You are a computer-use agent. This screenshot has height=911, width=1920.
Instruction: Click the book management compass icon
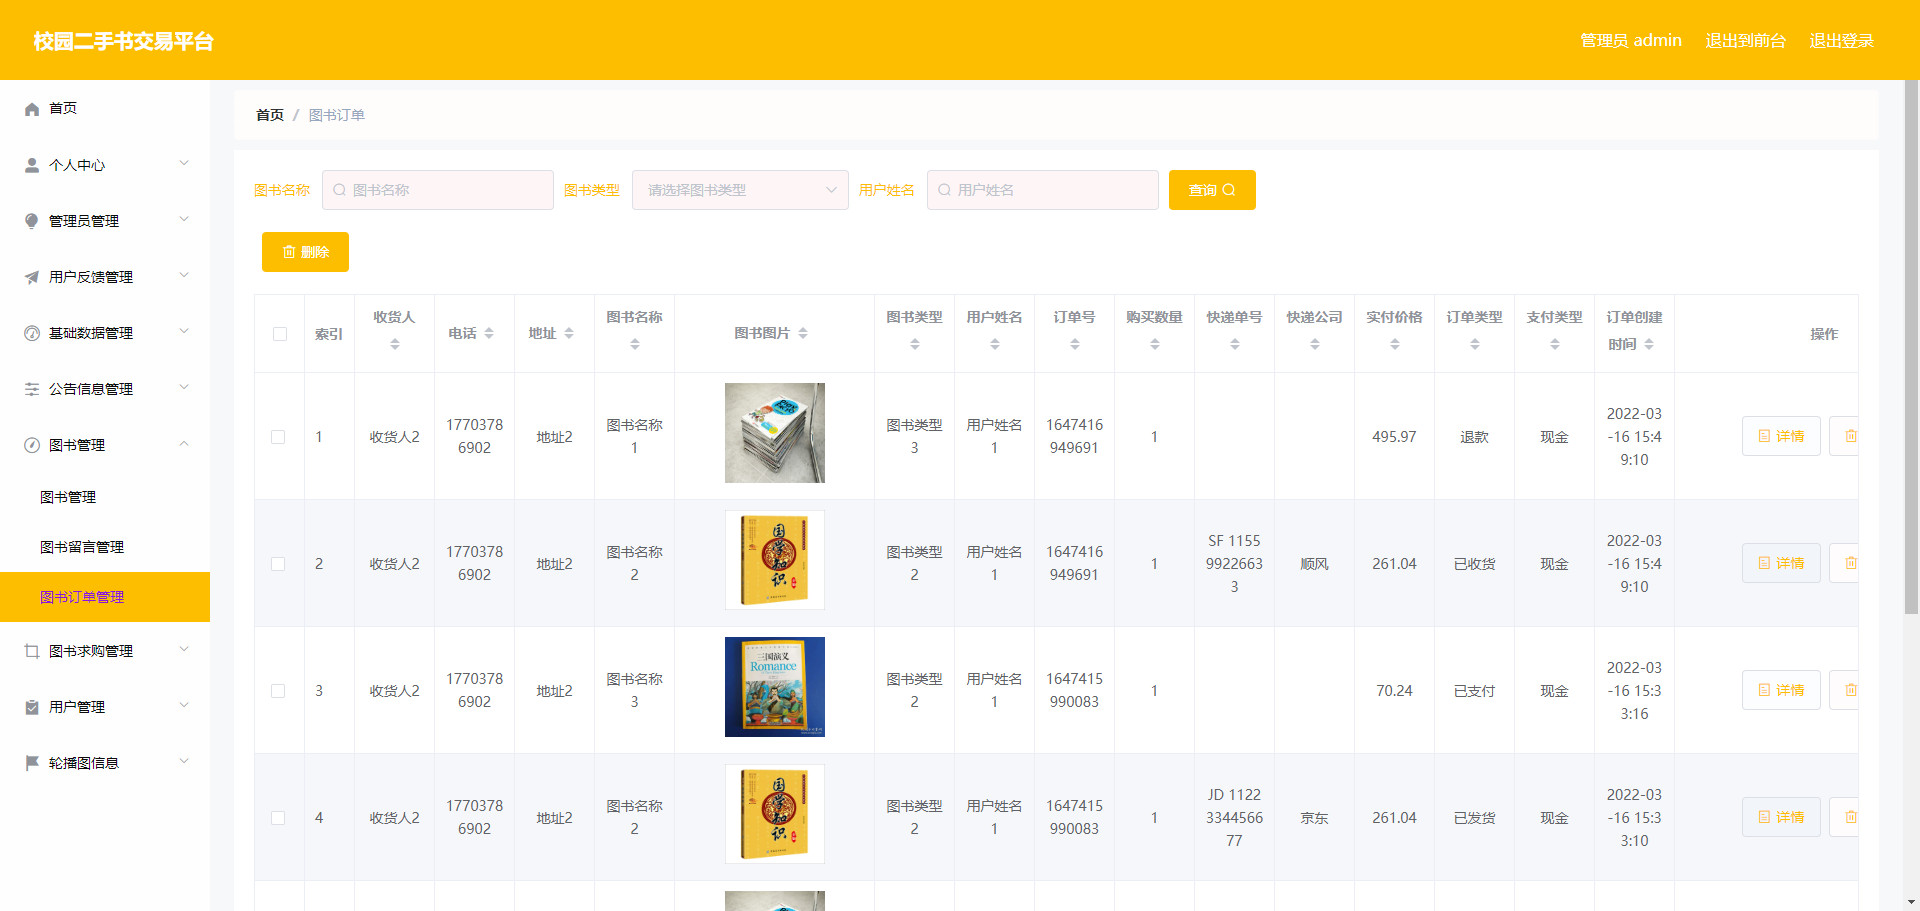32,445
